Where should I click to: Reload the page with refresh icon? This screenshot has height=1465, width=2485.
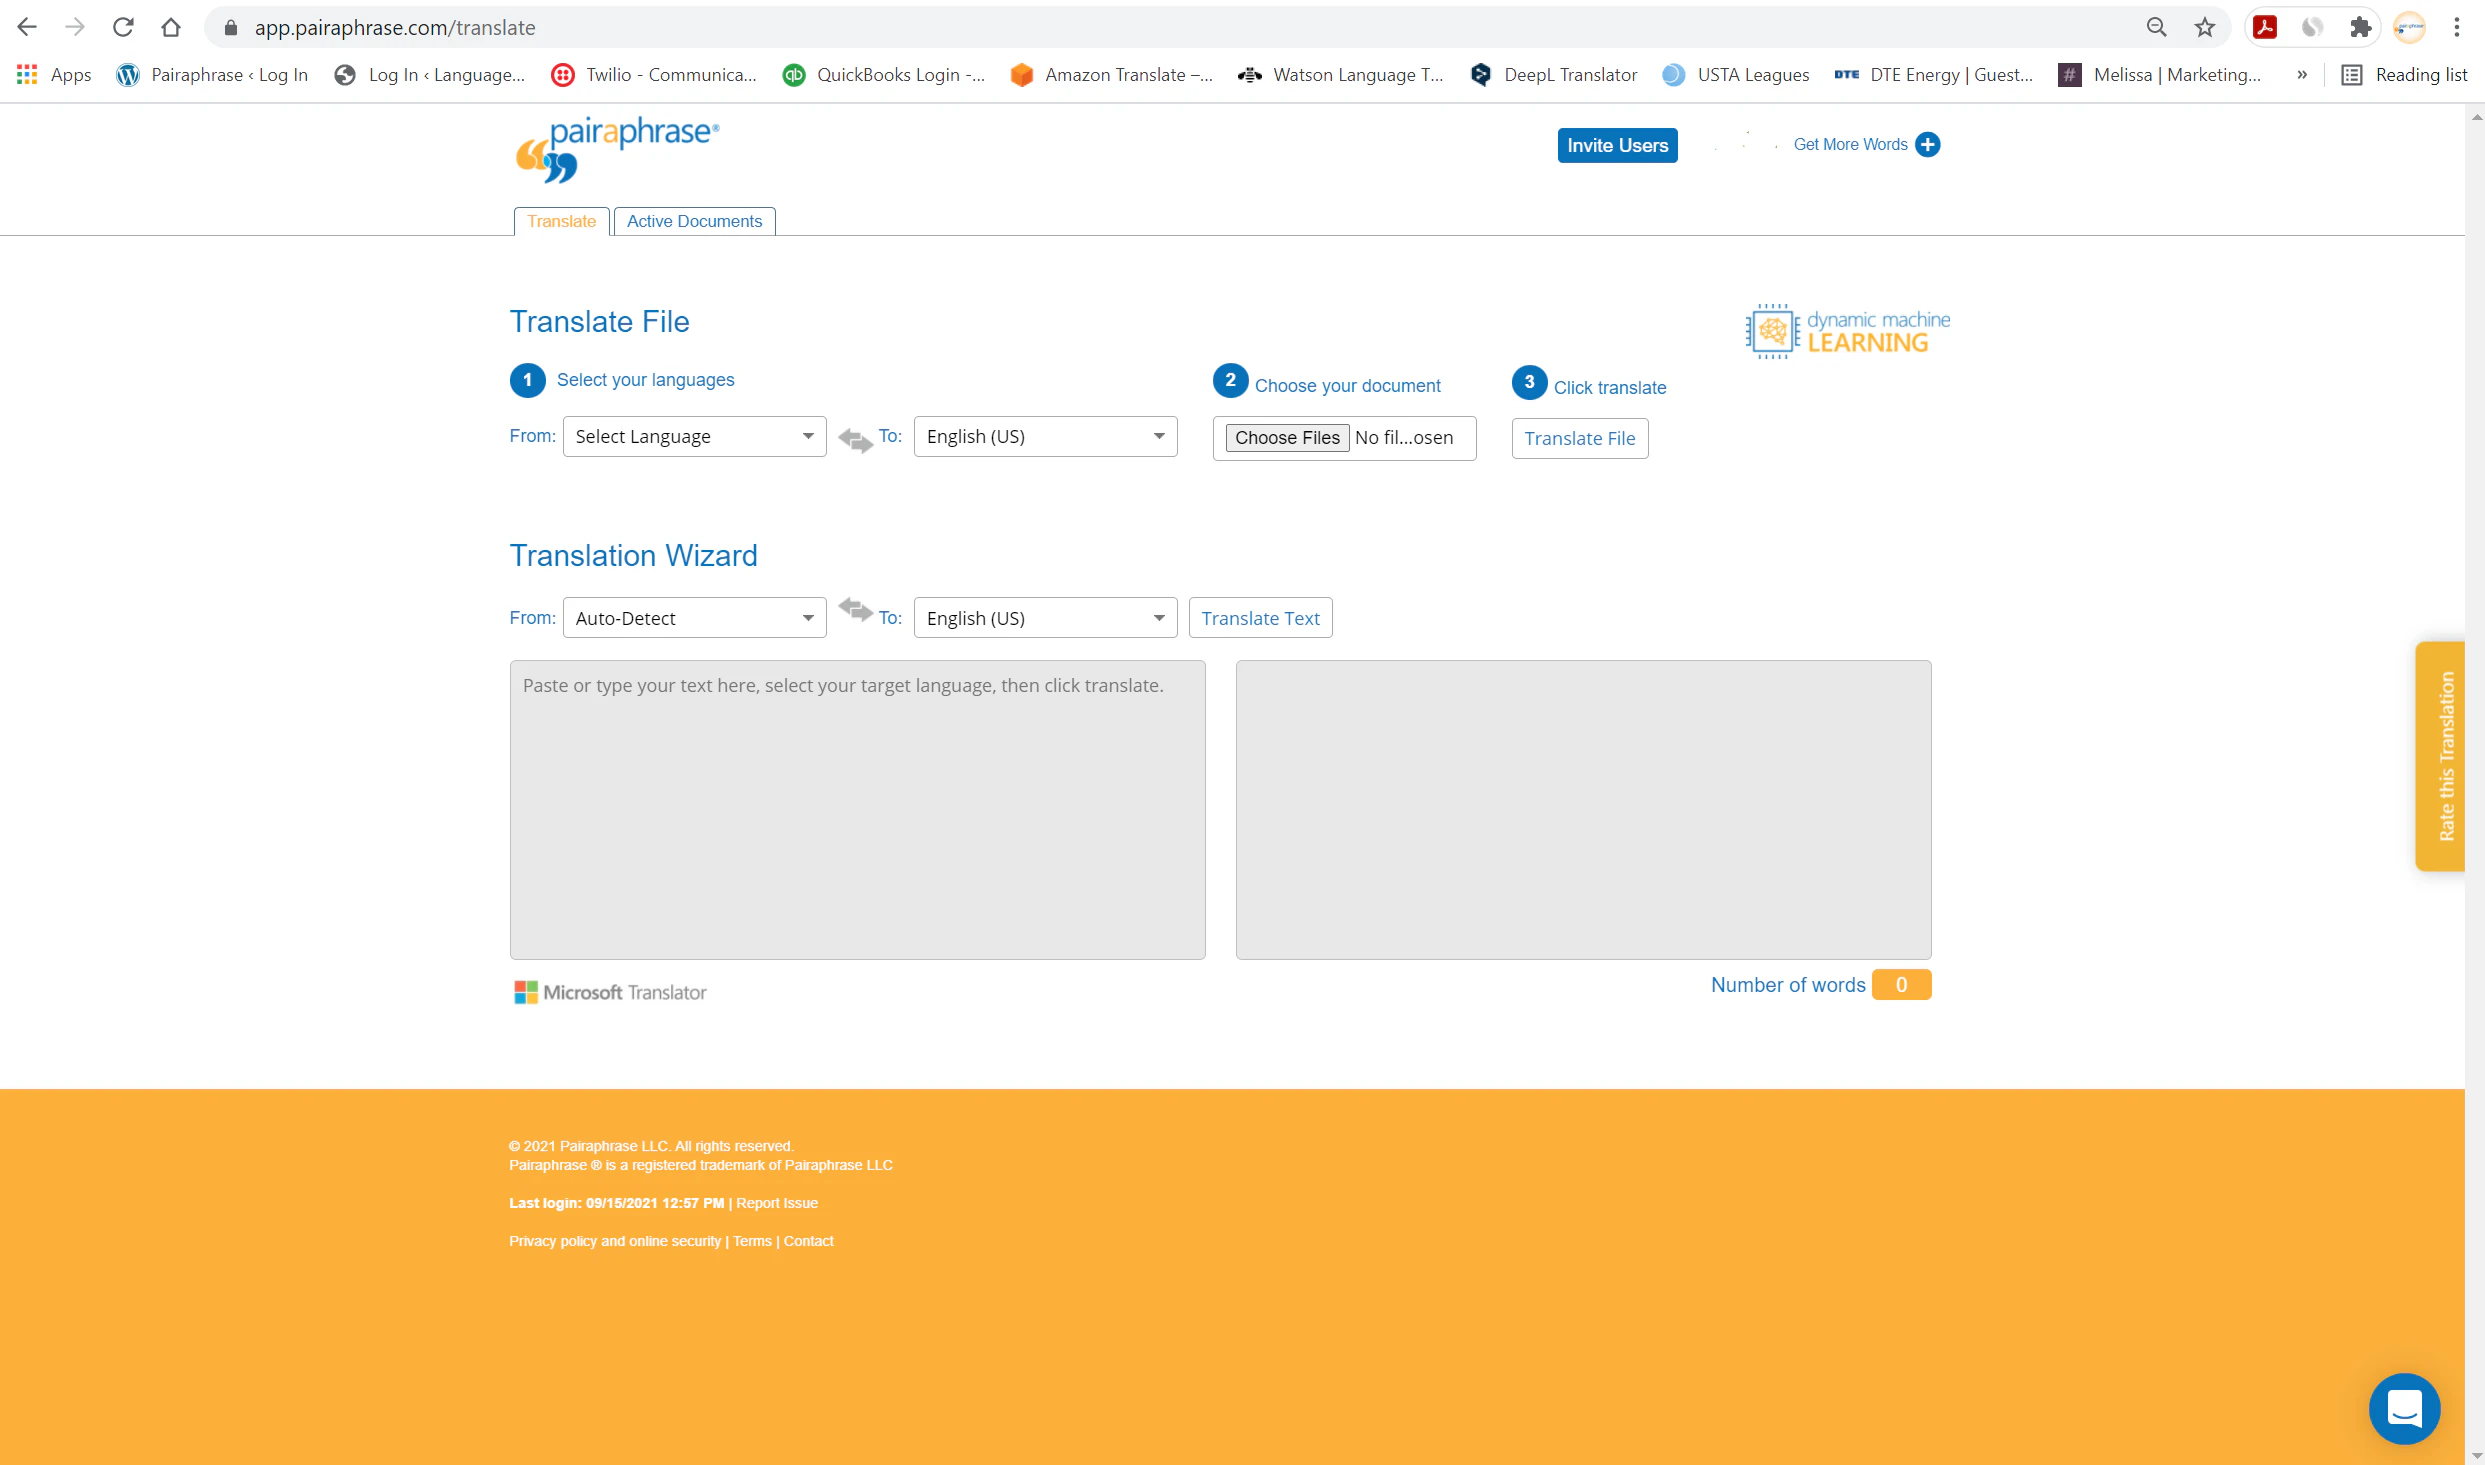(123, 27)
